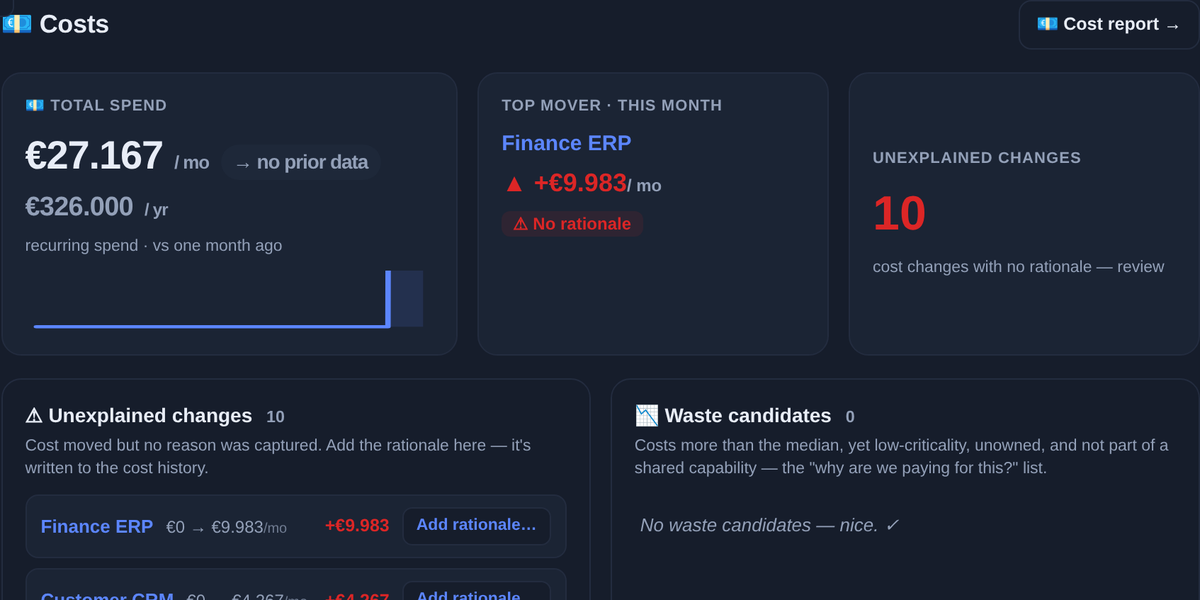The image size is (1200, 600).
Task: Click the total spend sparkline chart
Action: (228, 298)
